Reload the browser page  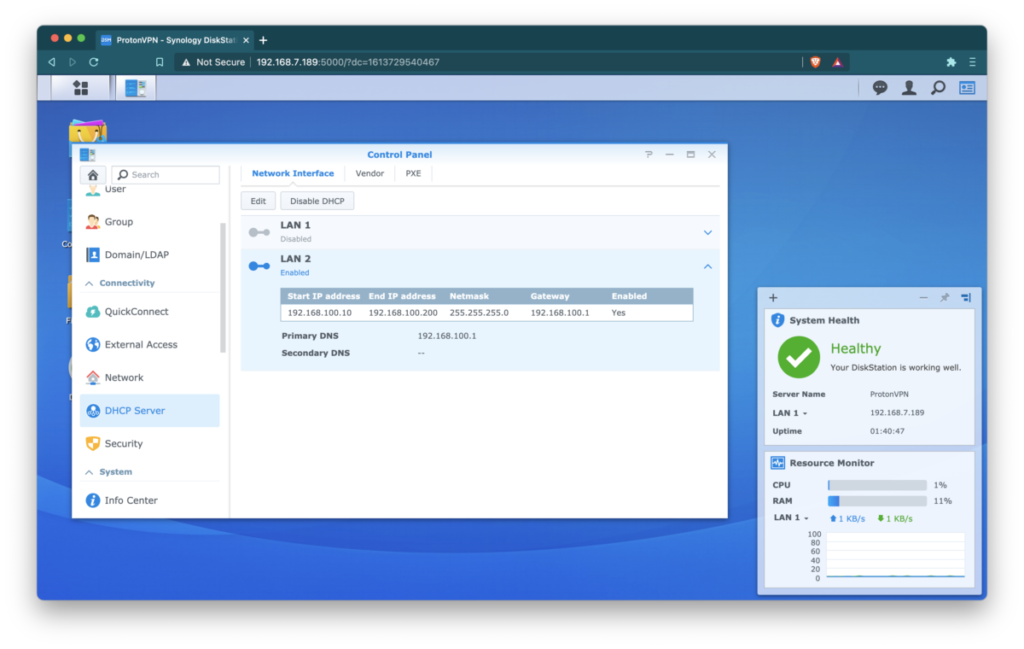point(94,62)
